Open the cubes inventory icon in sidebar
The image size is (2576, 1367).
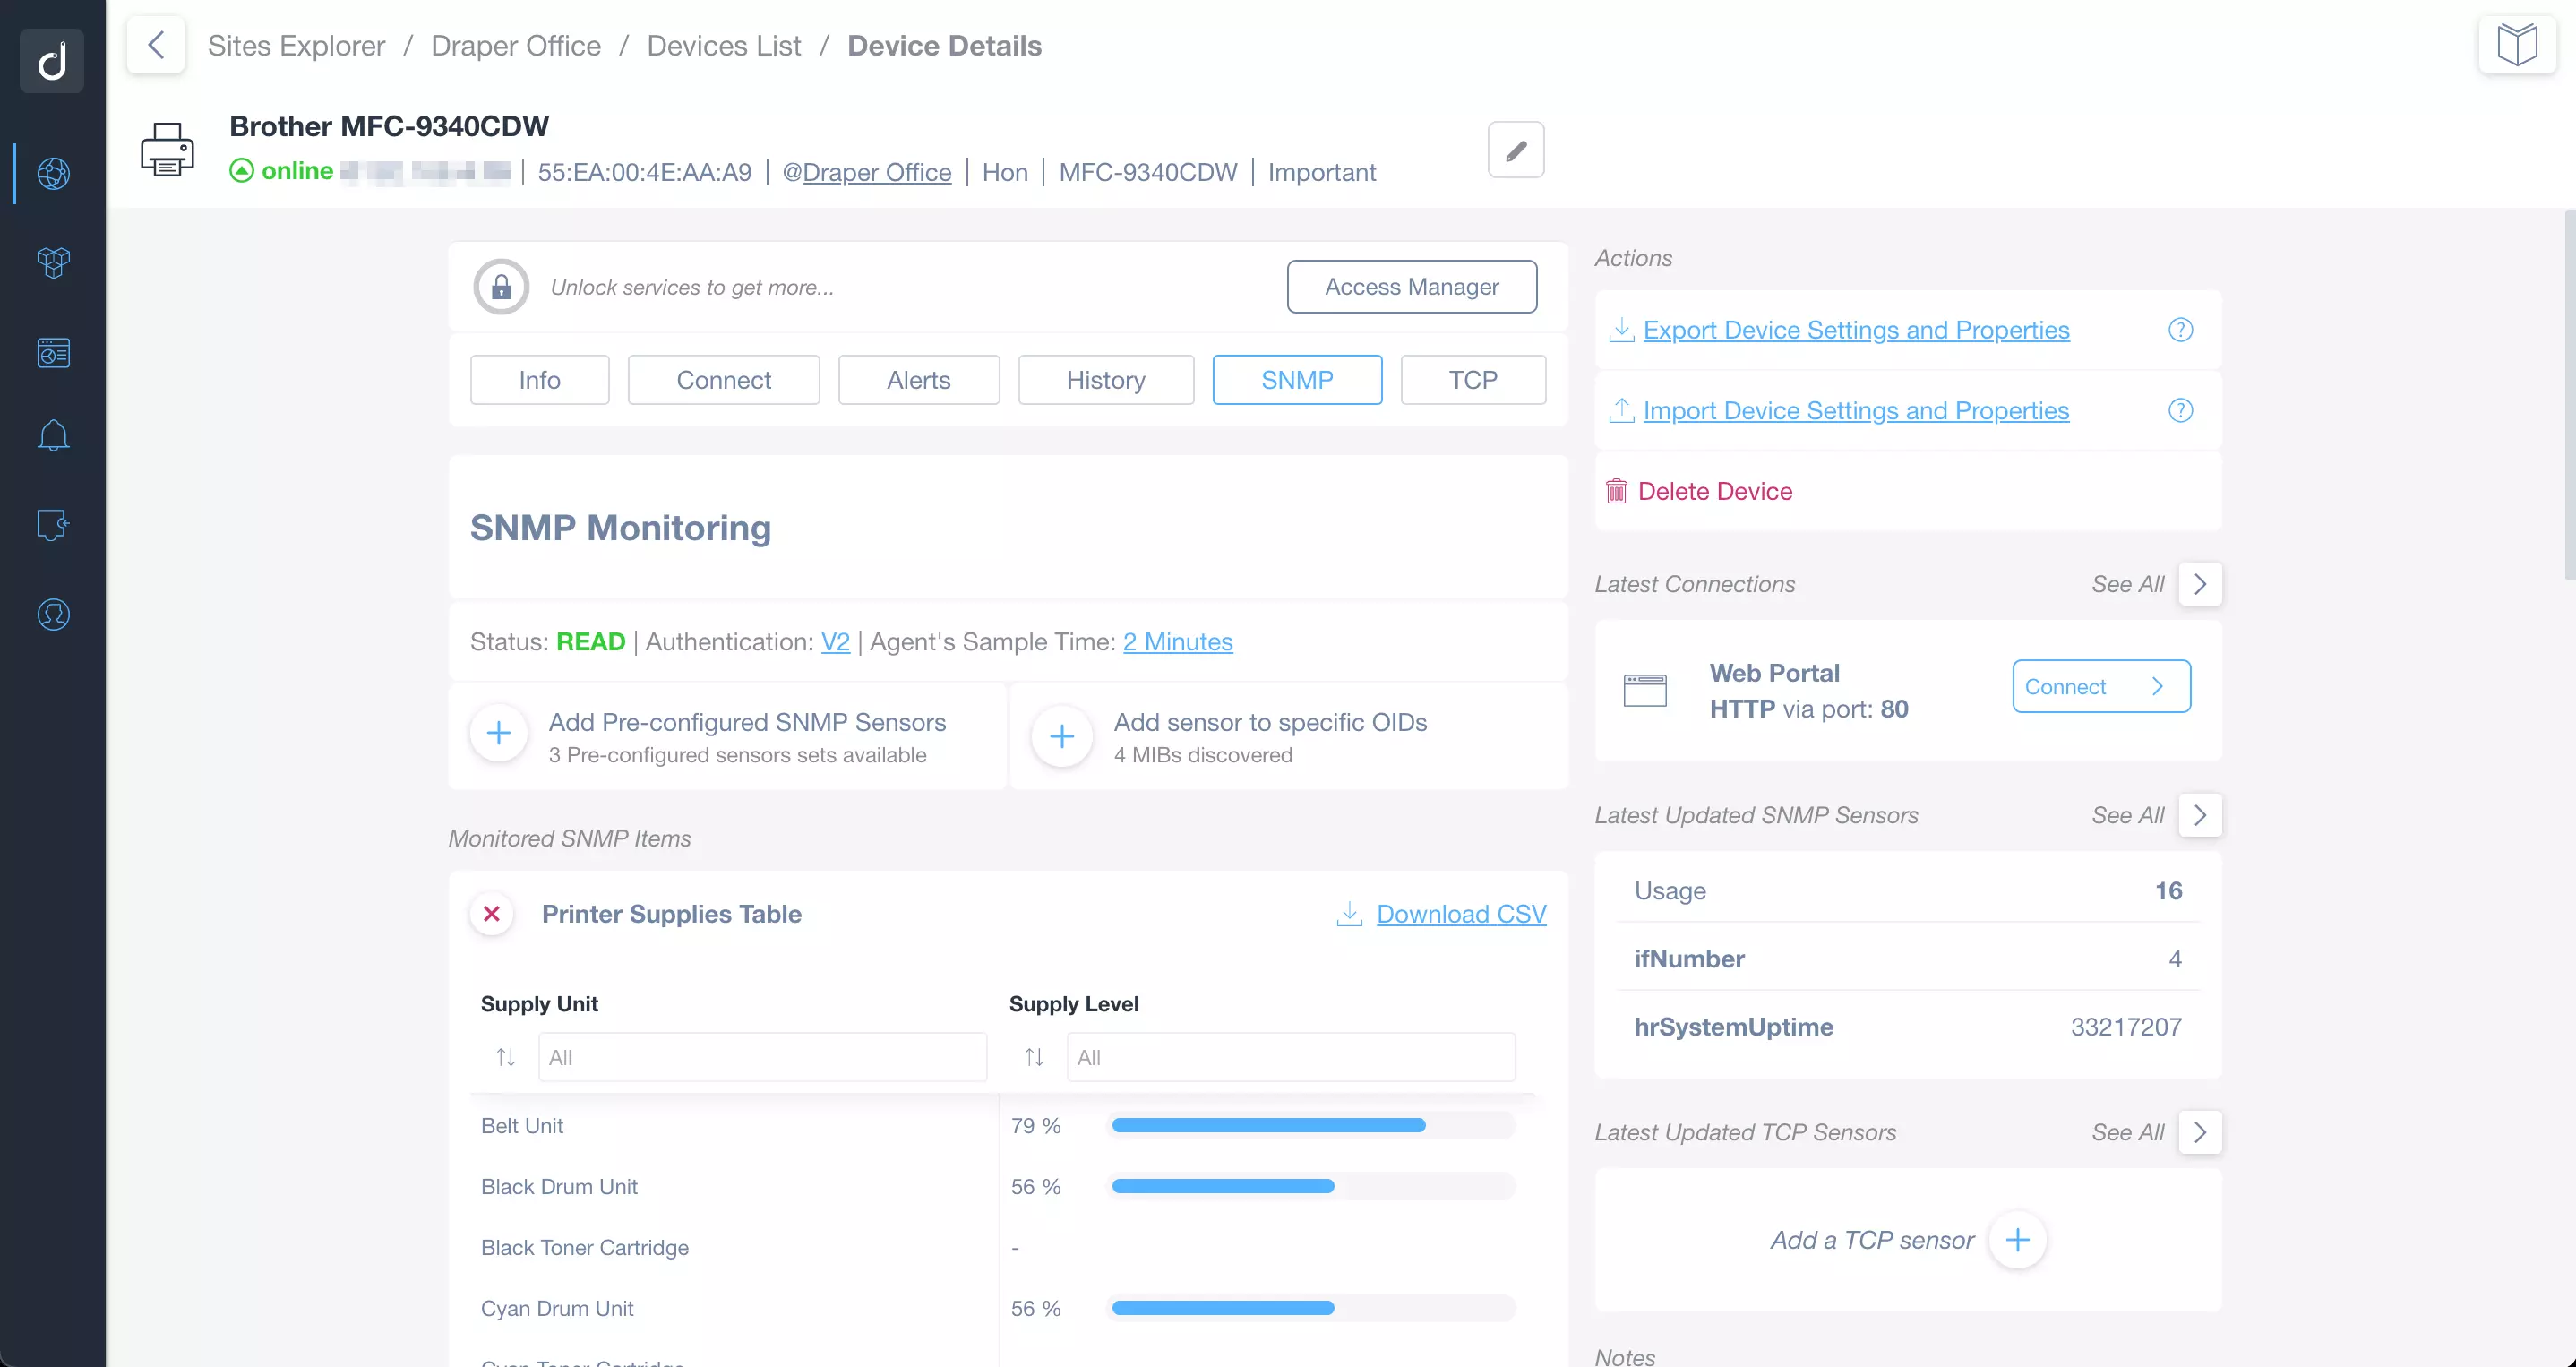(53, 263)
